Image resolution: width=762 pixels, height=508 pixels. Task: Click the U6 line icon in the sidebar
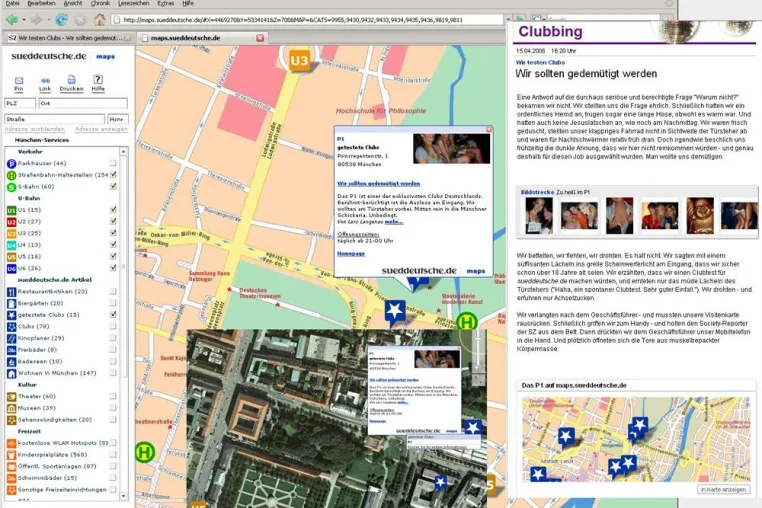(x=12, y=268)
